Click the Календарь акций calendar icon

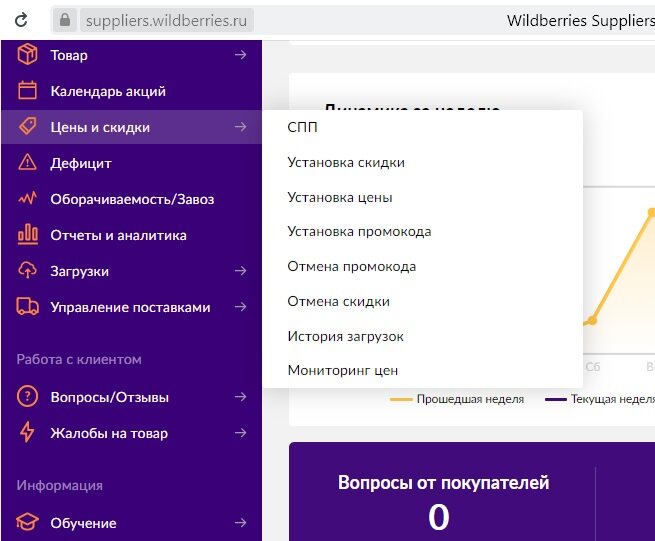27,91
